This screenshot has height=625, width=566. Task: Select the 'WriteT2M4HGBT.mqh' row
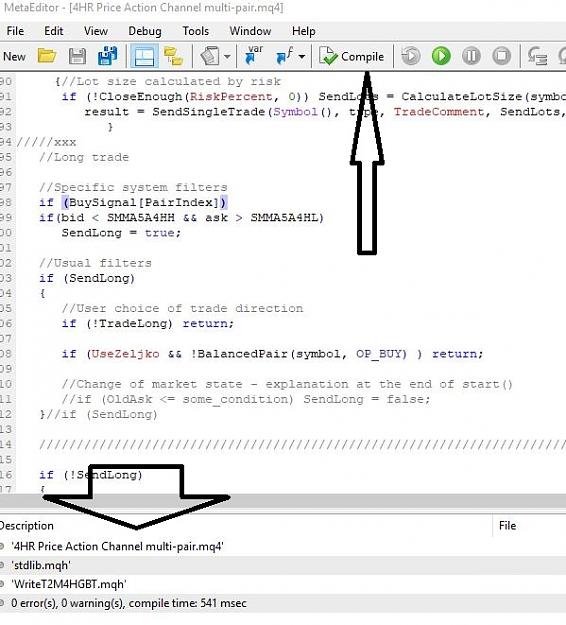283,584
